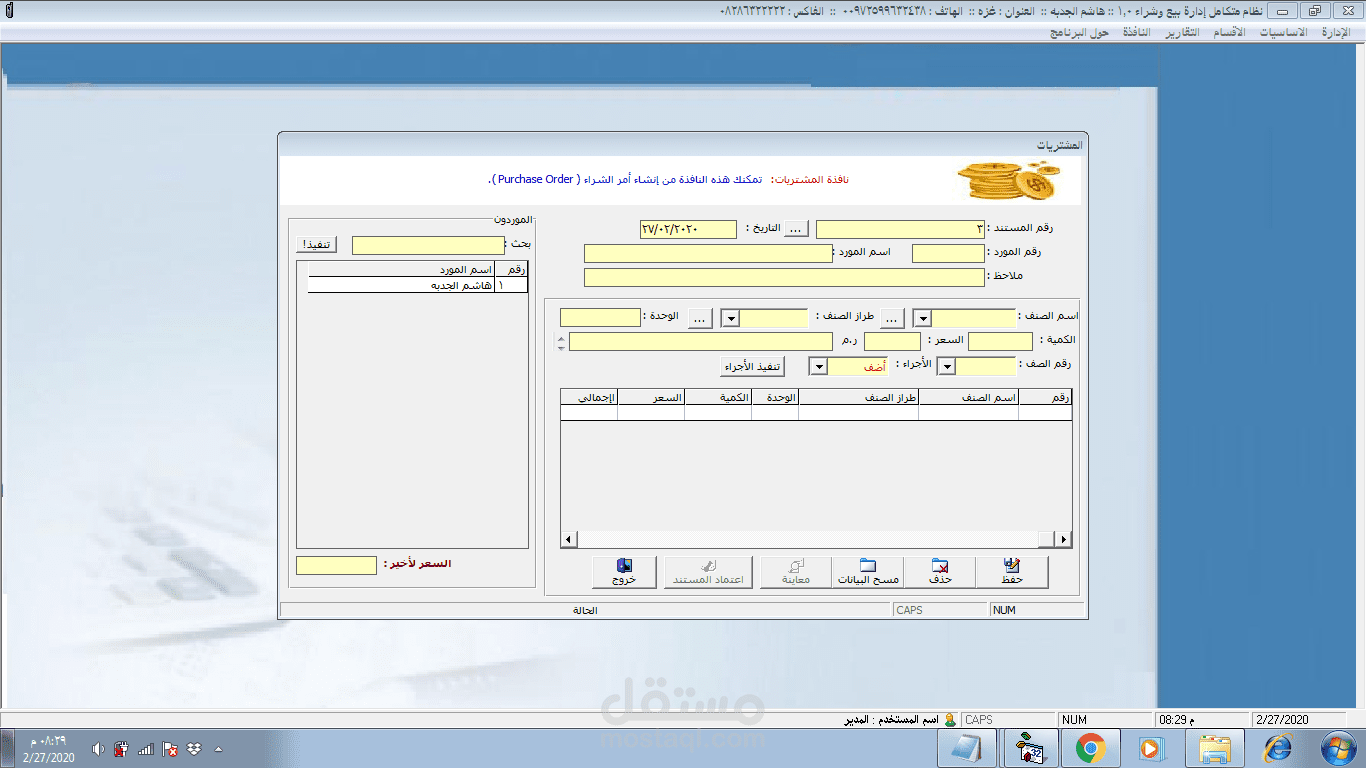This screenshot has height=768, width=1366.
Task: Toggle the CAPS indicator in the status bar
Action: click(939, 608)
